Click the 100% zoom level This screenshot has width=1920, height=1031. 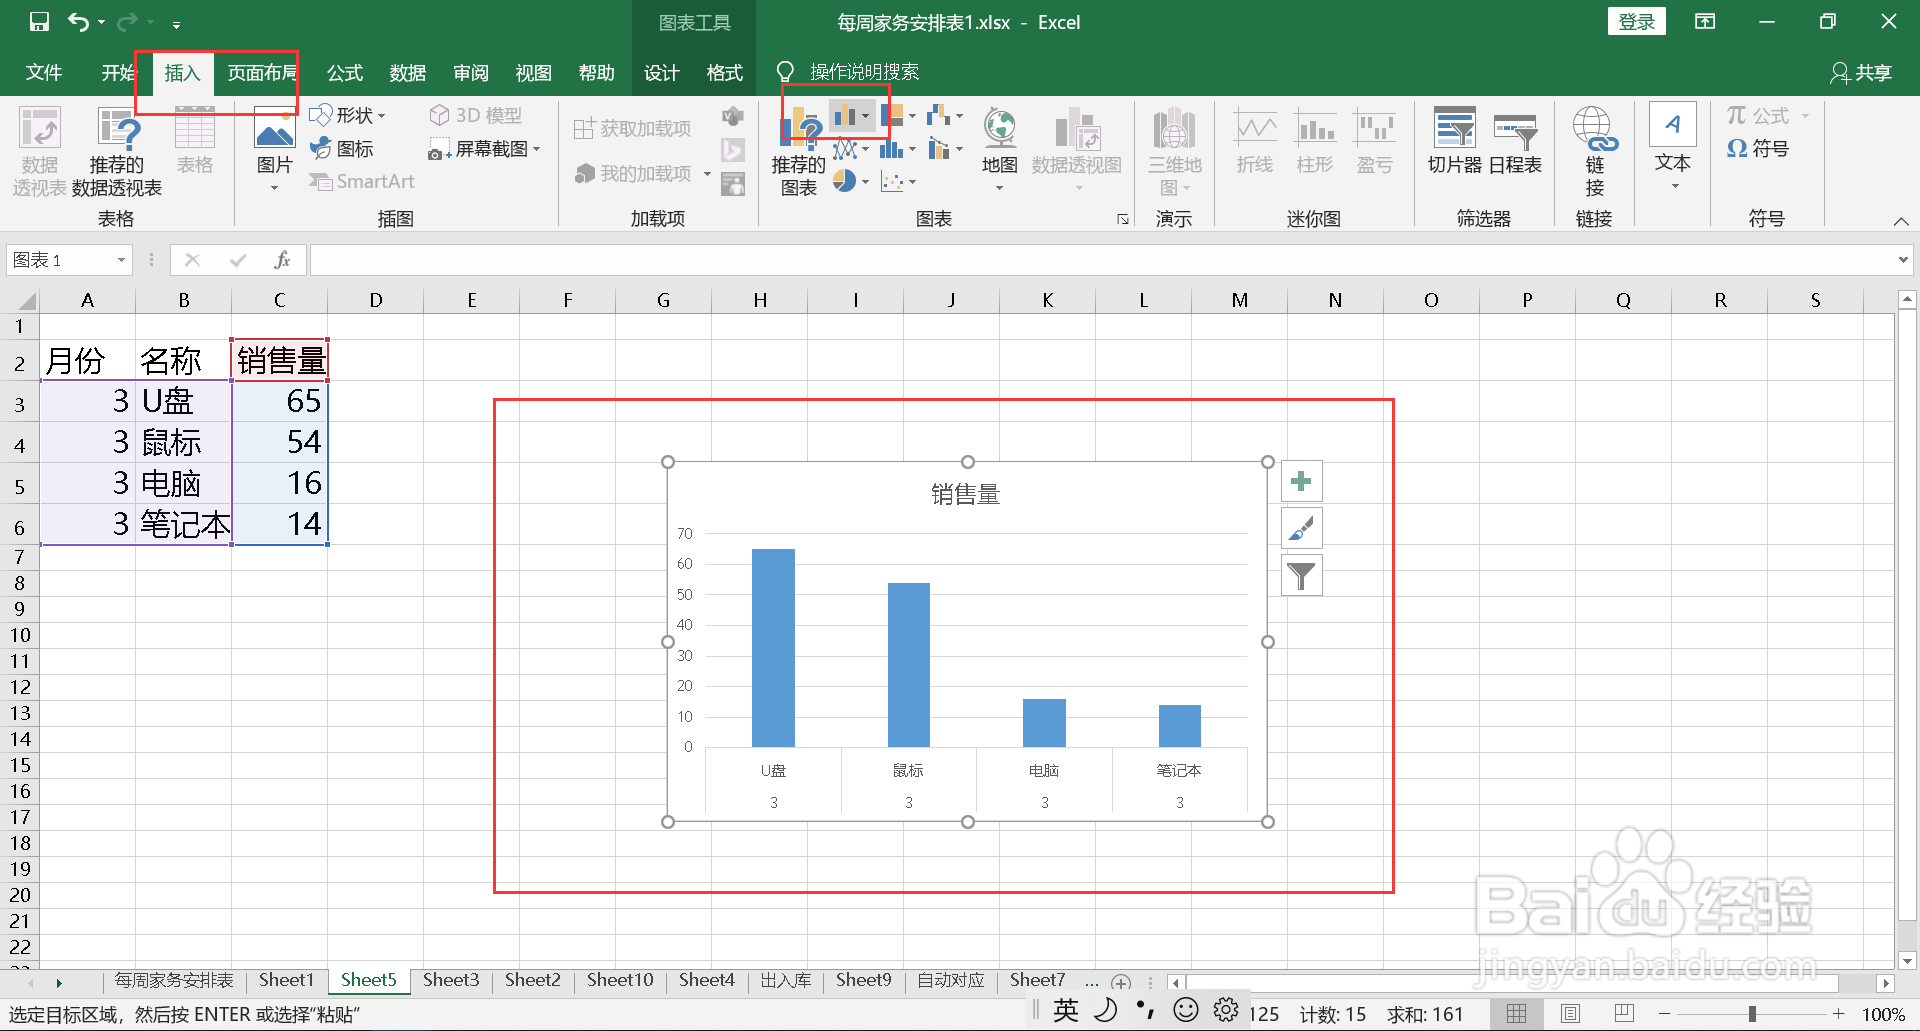pyautogui.click(x=1883, y=1014)
